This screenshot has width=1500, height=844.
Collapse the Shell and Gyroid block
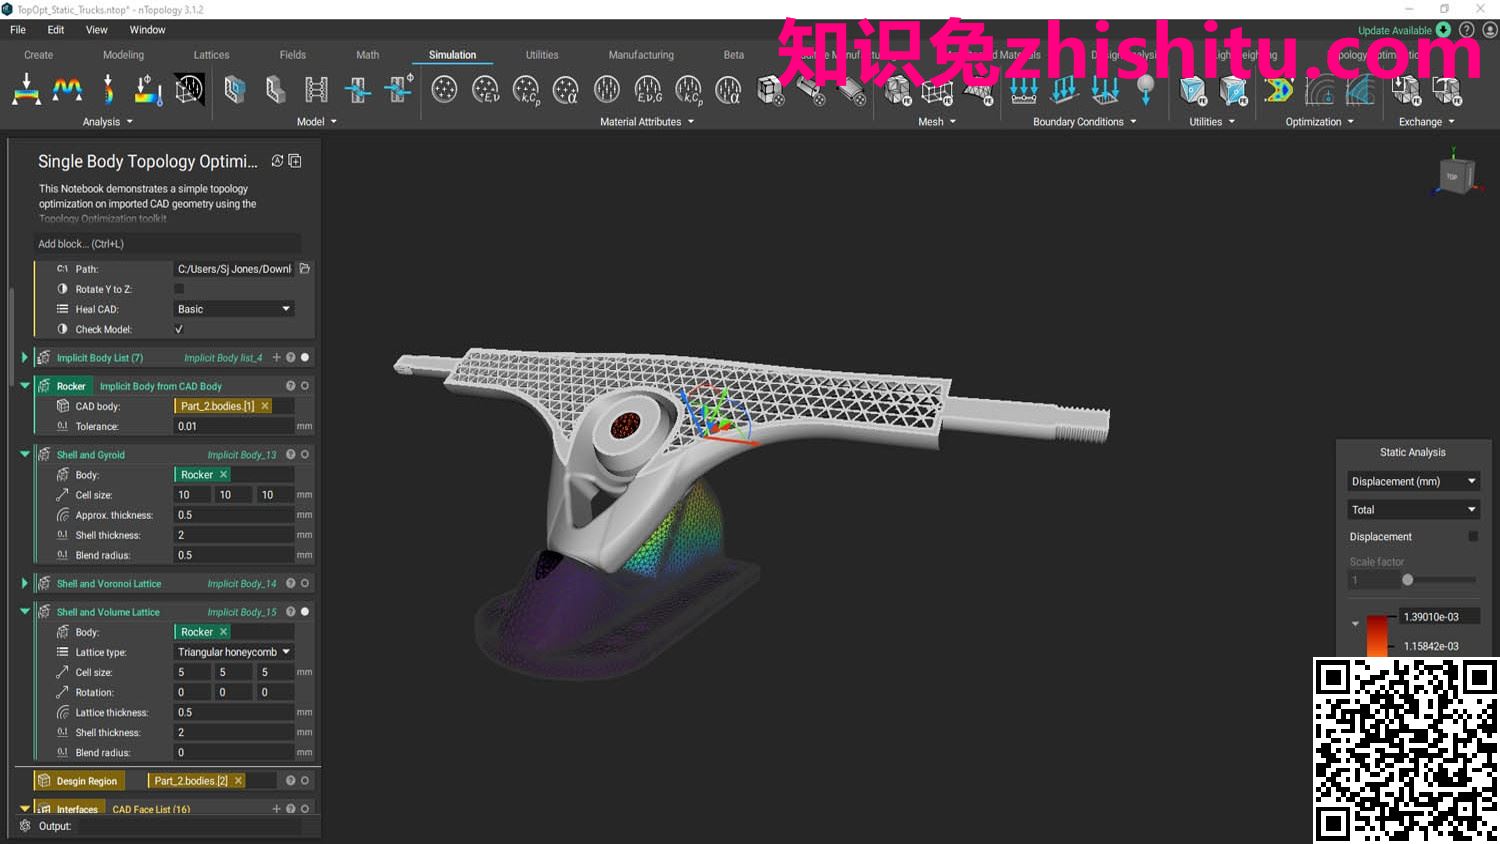click(25, 454)
